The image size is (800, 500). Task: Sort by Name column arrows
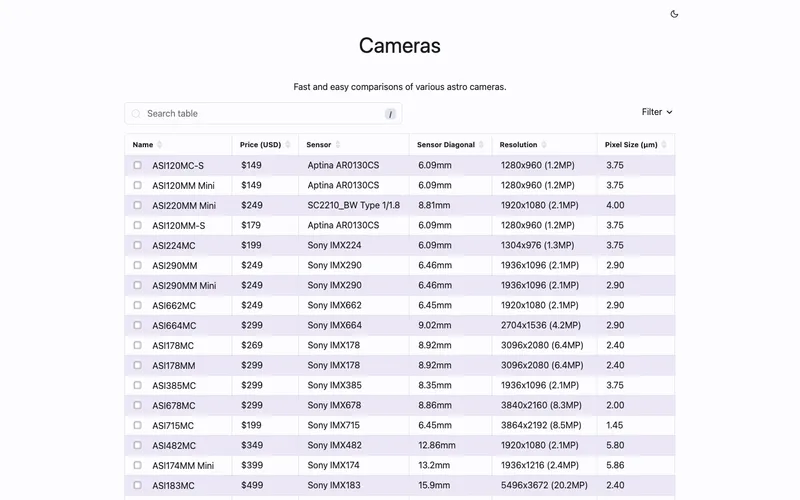pos(160,145)
